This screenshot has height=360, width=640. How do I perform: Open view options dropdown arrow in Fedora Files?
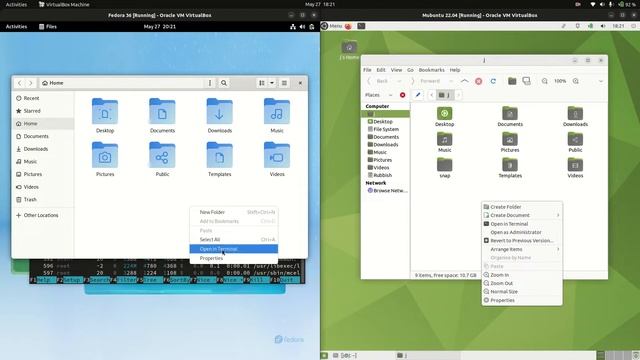click(272, 83)
